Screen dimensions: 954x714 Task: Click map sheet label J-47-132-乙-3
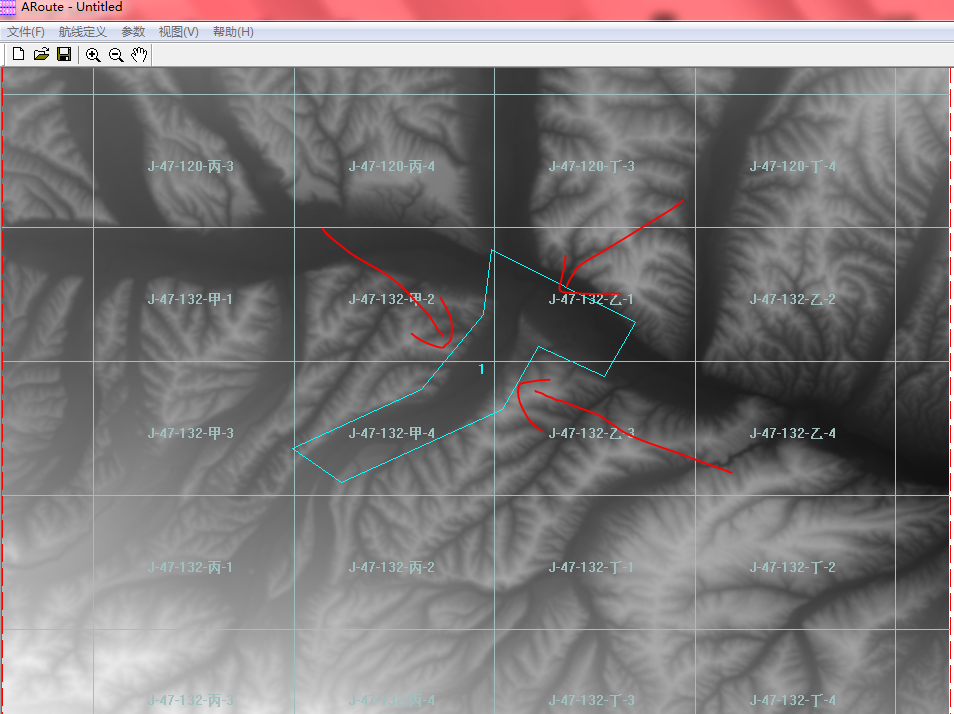591,433
